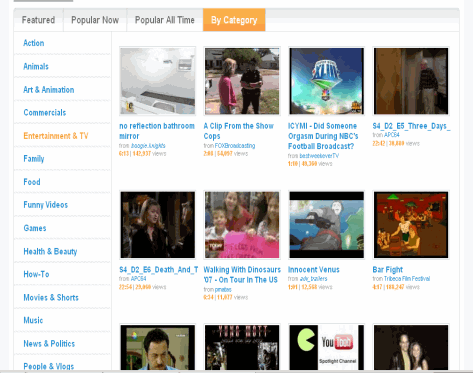Image resolution: width=473 pixels, height=373 pixels.
Task: Open the Pac-Man YouTube Spotlight Channel thumbnail
Action: pos(326,347)
